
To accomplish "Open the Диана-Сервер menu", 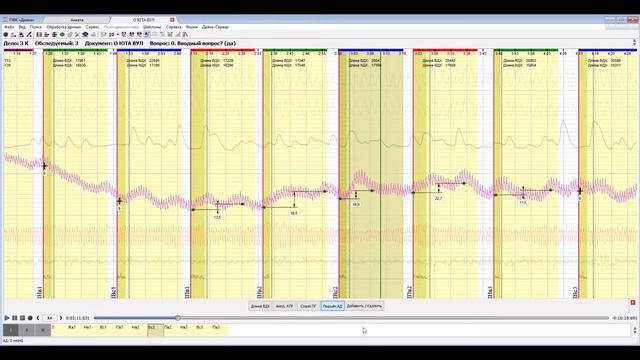I will (216, 27).
